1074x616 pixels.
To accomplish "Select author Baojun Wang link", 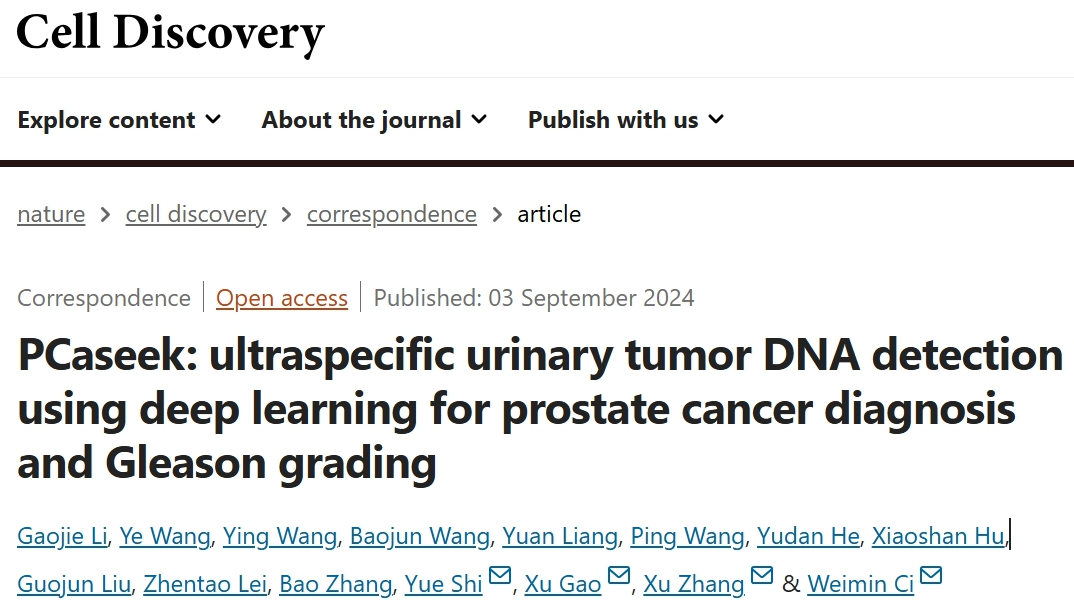I will (x=420, y=536).
